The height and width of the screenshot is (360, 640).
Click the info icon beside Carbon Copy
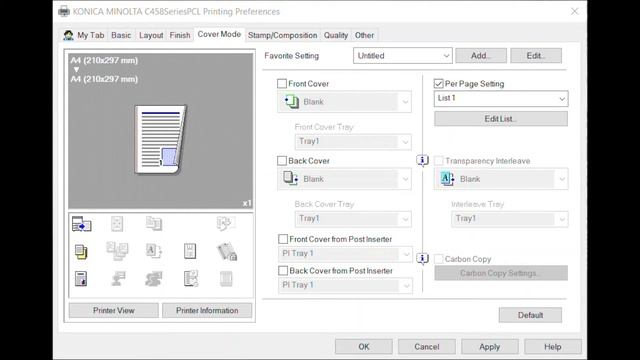[422, 258]
